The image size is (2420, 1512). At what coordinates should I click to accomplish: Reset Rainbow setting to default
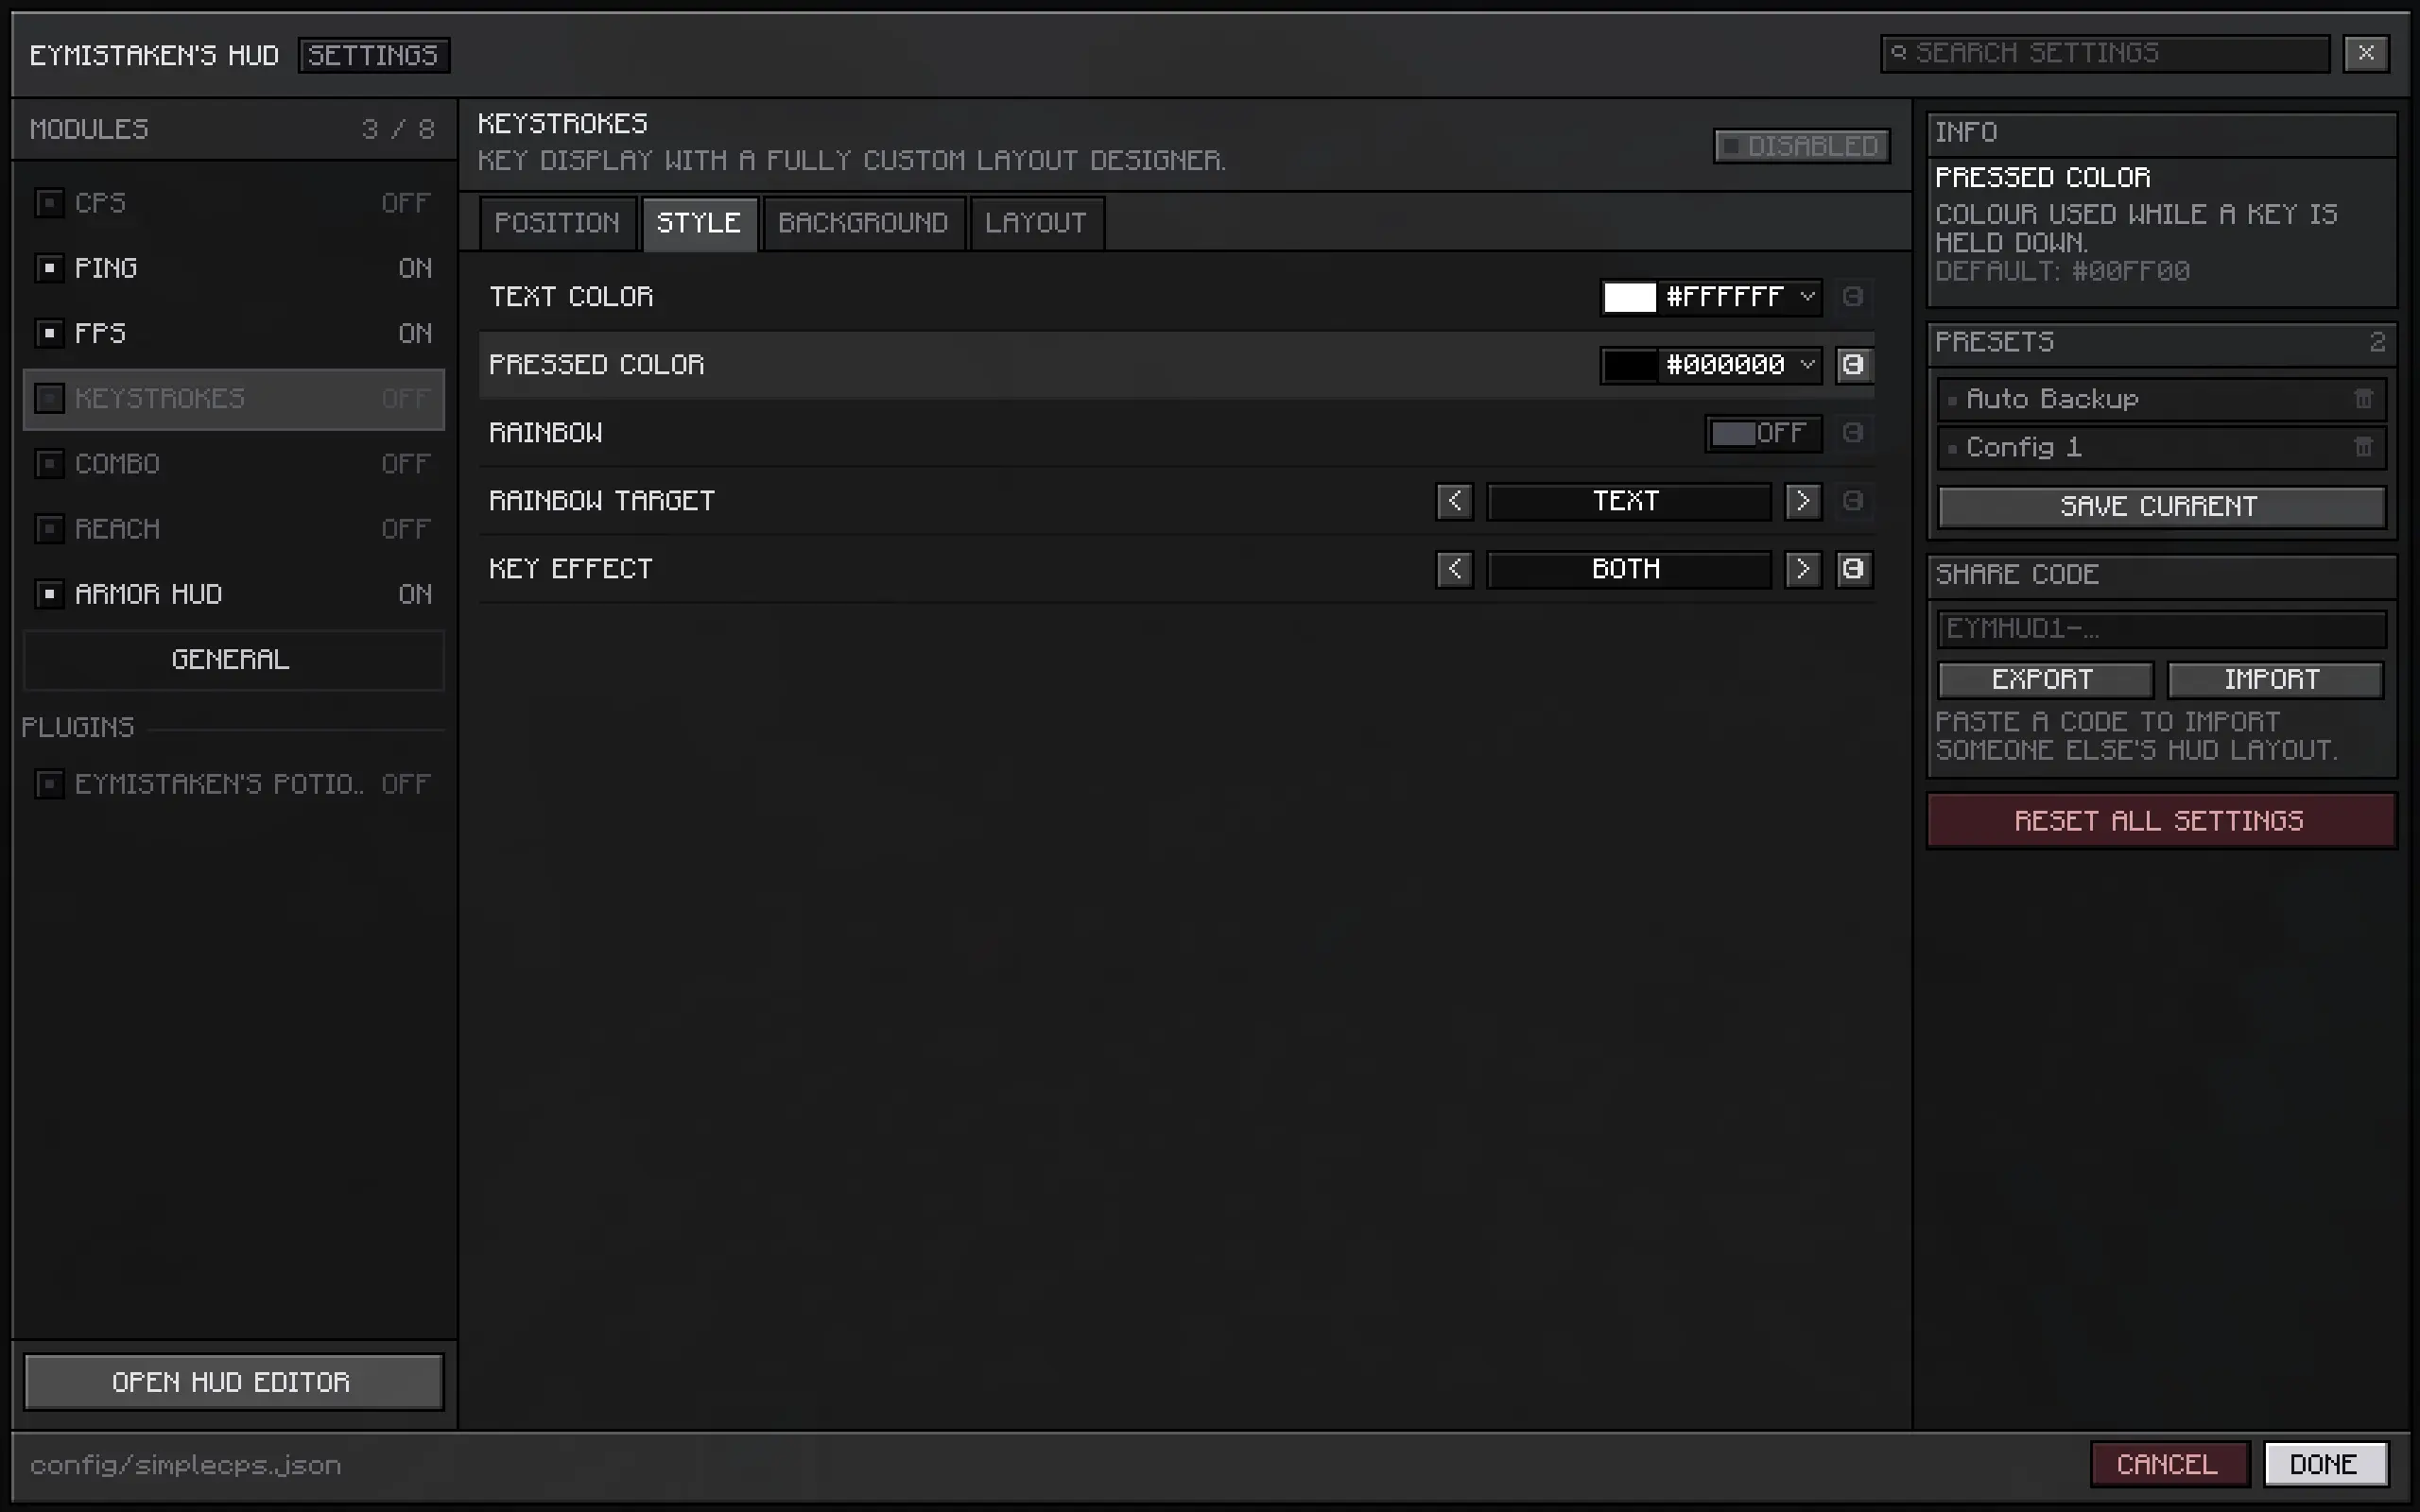(1853, 433)
